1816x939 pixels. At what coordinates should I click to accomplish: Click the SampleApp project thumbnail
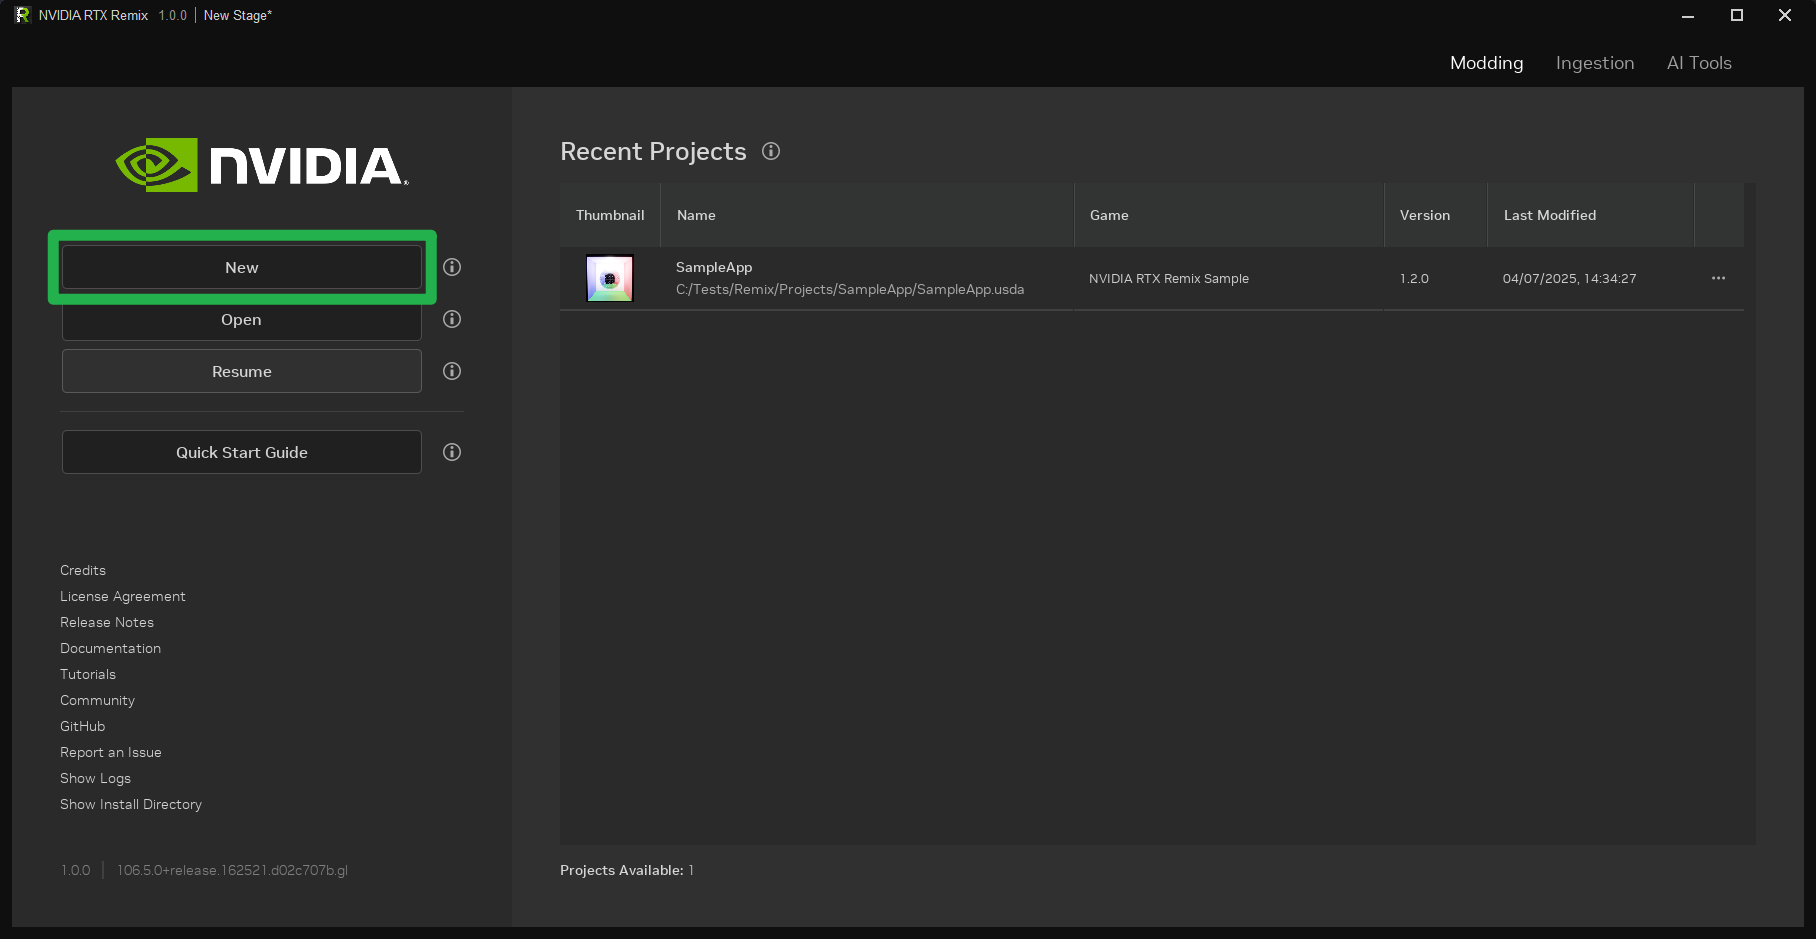[609, 278]
